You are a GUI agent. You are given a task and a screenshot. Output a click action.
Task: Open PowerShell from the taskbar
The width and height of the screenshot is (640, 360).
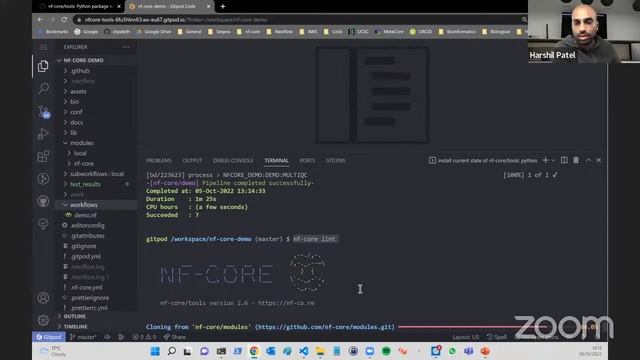pos(238,351)
